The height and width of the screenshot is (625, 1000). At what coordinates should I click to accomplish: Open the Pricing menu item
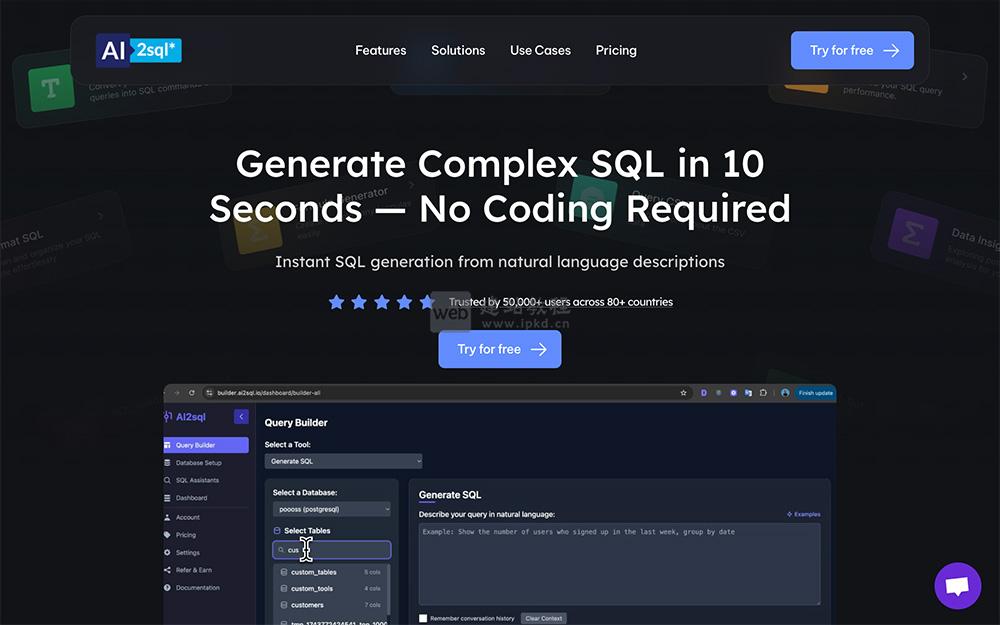(x=616, y=50)
